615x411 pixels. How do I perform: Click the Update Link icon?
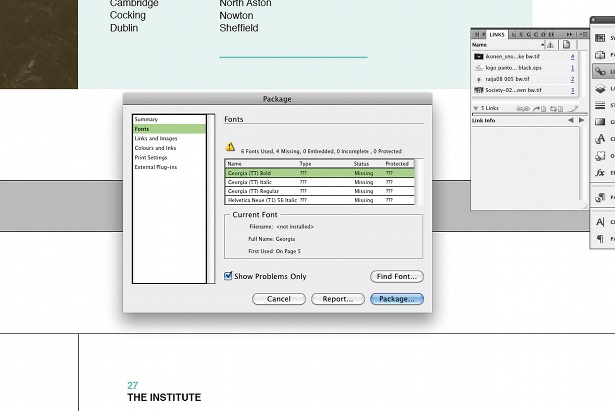pos(557,109)
